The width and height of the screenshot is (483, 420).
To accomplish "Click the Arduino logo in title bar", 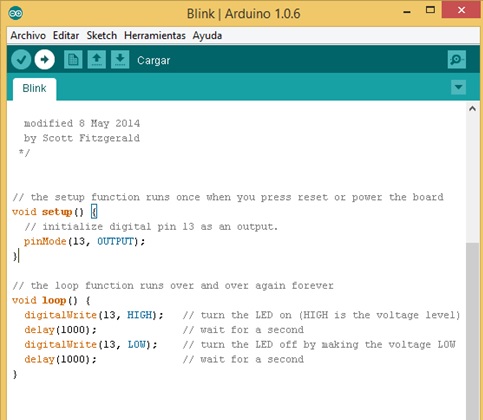I will (15, 13).
